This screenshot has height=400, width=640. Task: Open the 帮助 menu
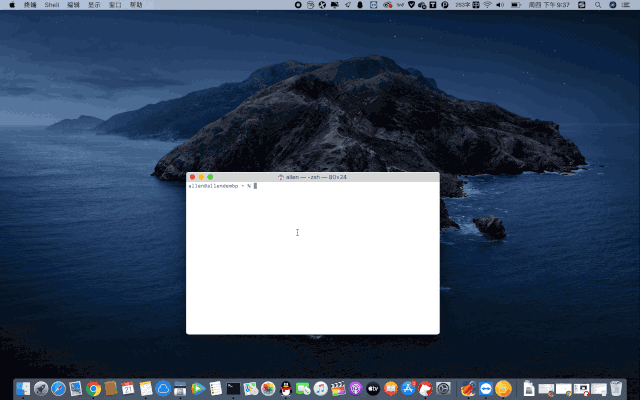(x=136, y=5)
